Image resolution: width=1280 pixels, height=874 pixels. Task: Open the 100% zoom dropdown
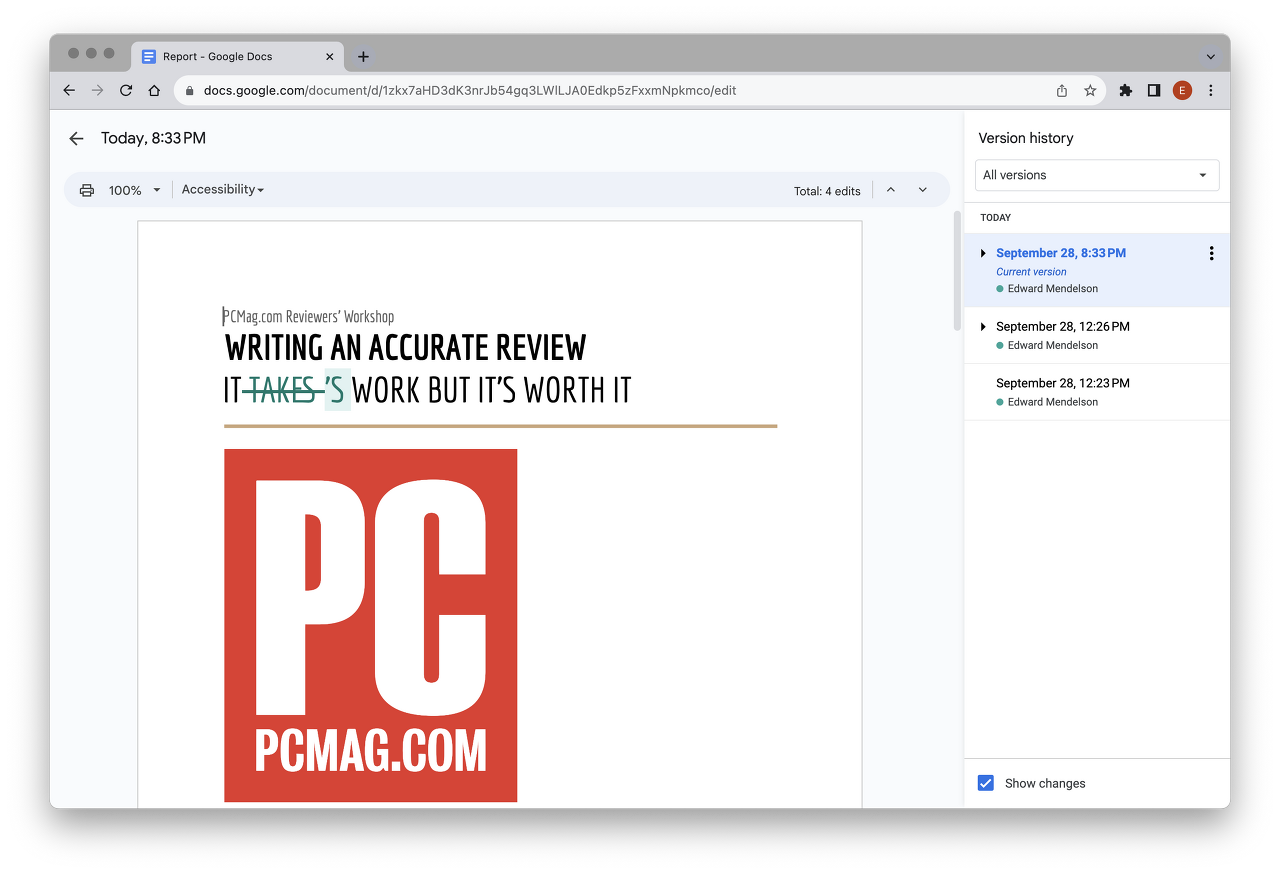pos(135,190)
